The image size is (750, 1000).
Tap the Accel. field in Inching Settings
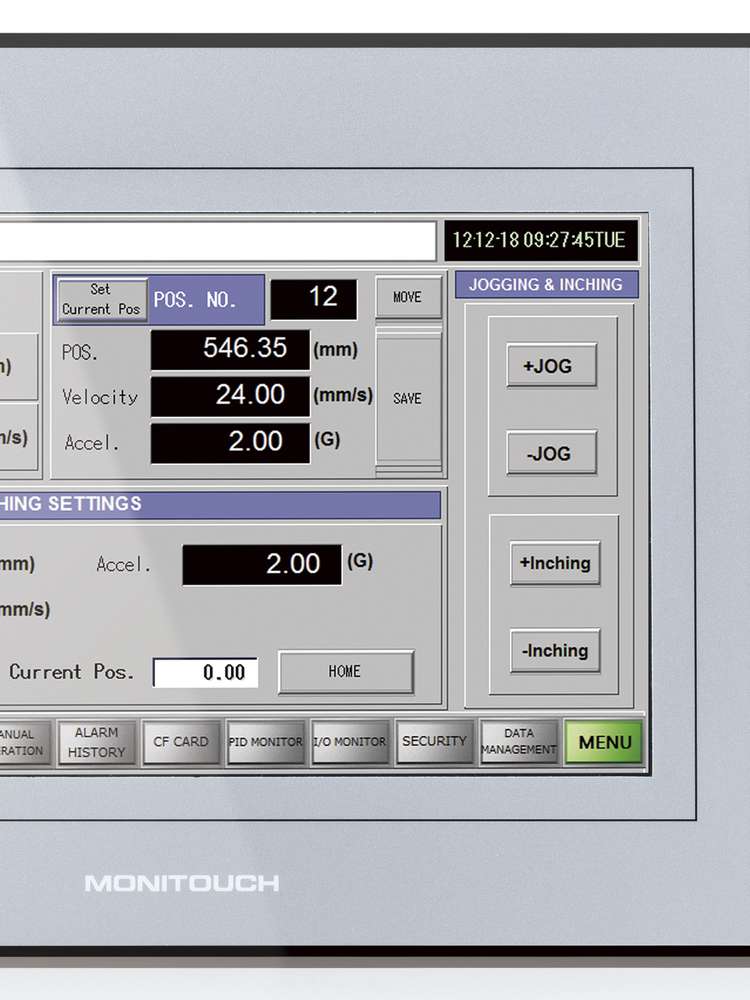click(262, 565)
